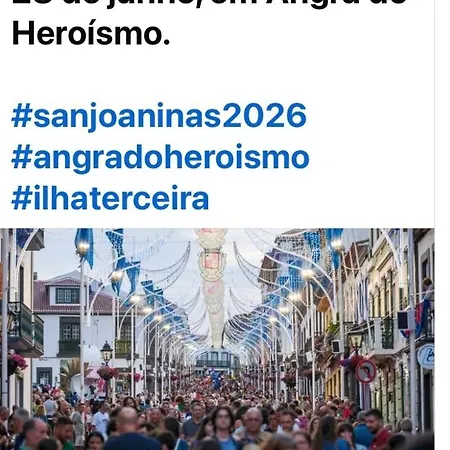
Task: Click the flag hanging from right balcony
Action: pos(419,318)
